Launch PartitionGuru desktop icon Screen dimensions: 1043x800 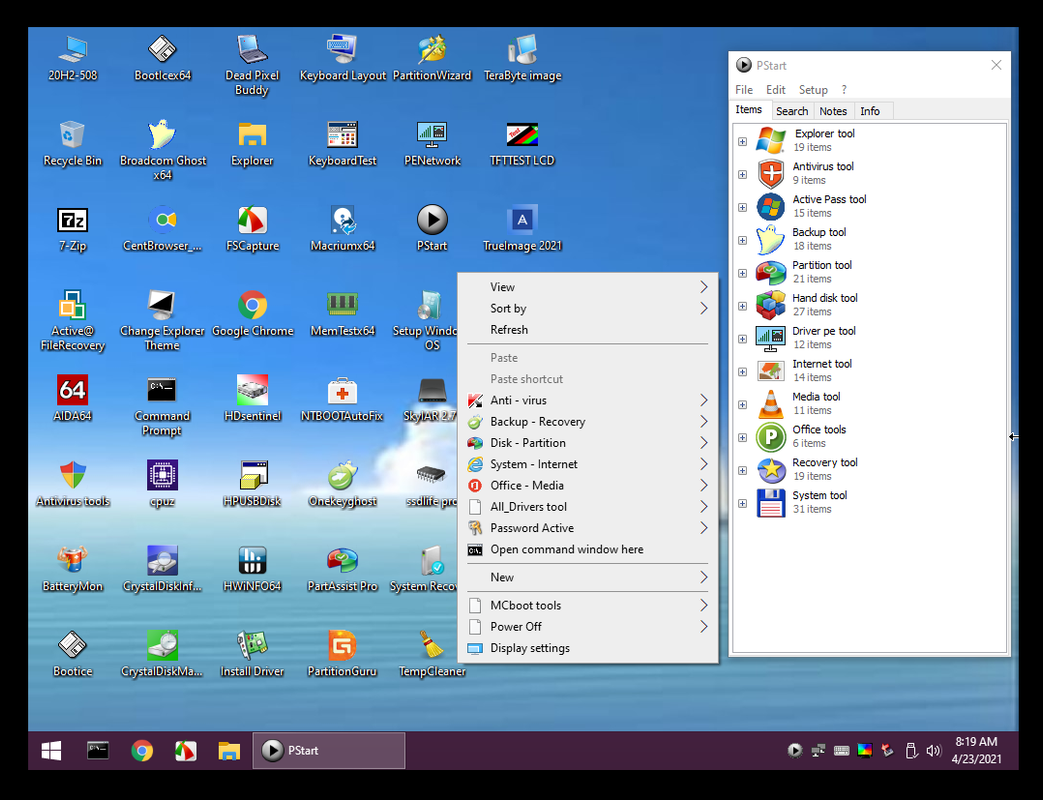[x=343, y=654]
